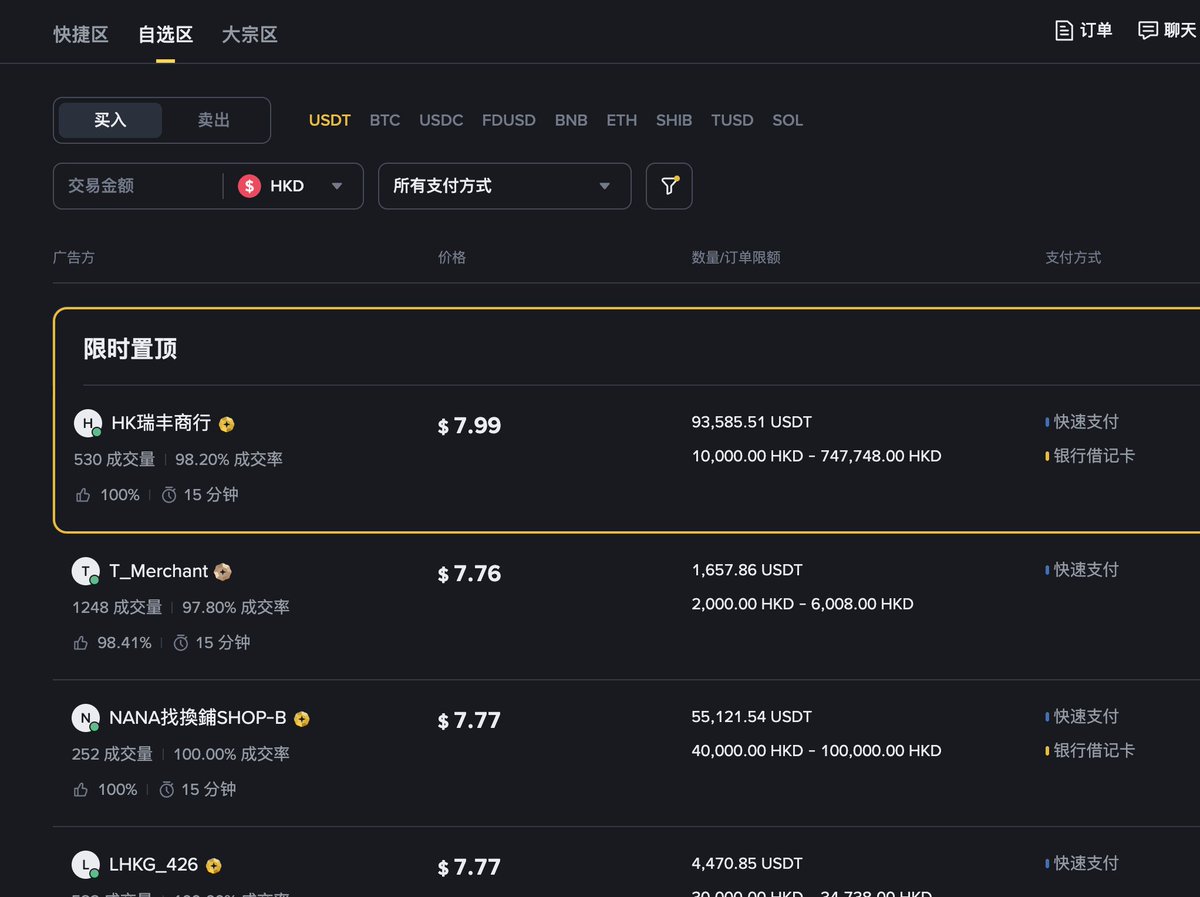Open LHKG_426 advertiser profile
The image size is (1200, 897).
[x=154, y=865]
